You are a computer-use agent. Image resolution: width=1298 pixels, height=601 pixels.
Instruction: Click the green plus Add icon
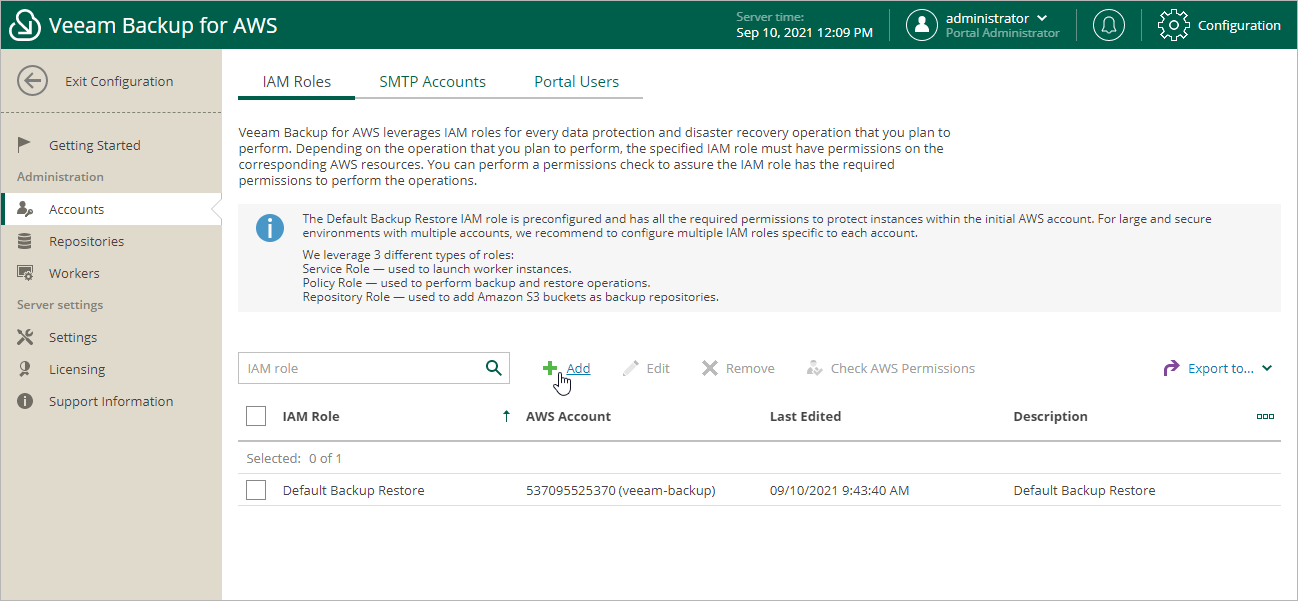point(550,369)
